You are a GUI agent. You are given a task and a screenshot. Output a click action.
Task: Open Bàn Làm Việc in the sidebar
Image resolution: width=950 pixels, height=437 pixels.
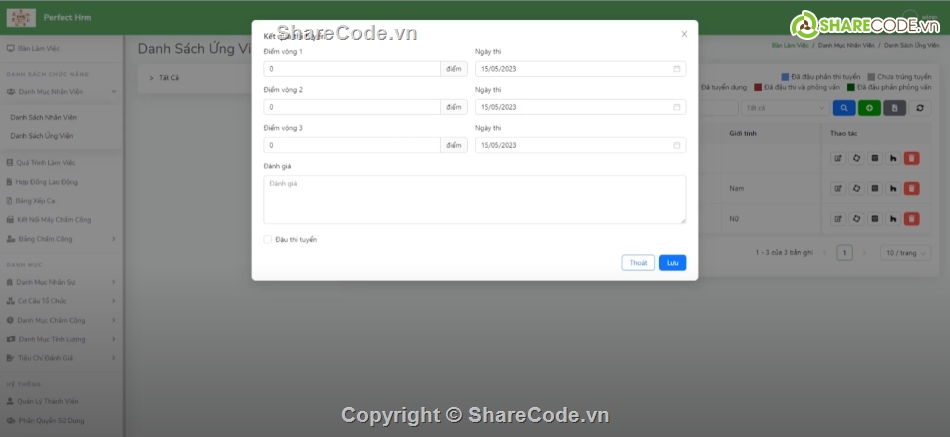[x=39, y=48]
